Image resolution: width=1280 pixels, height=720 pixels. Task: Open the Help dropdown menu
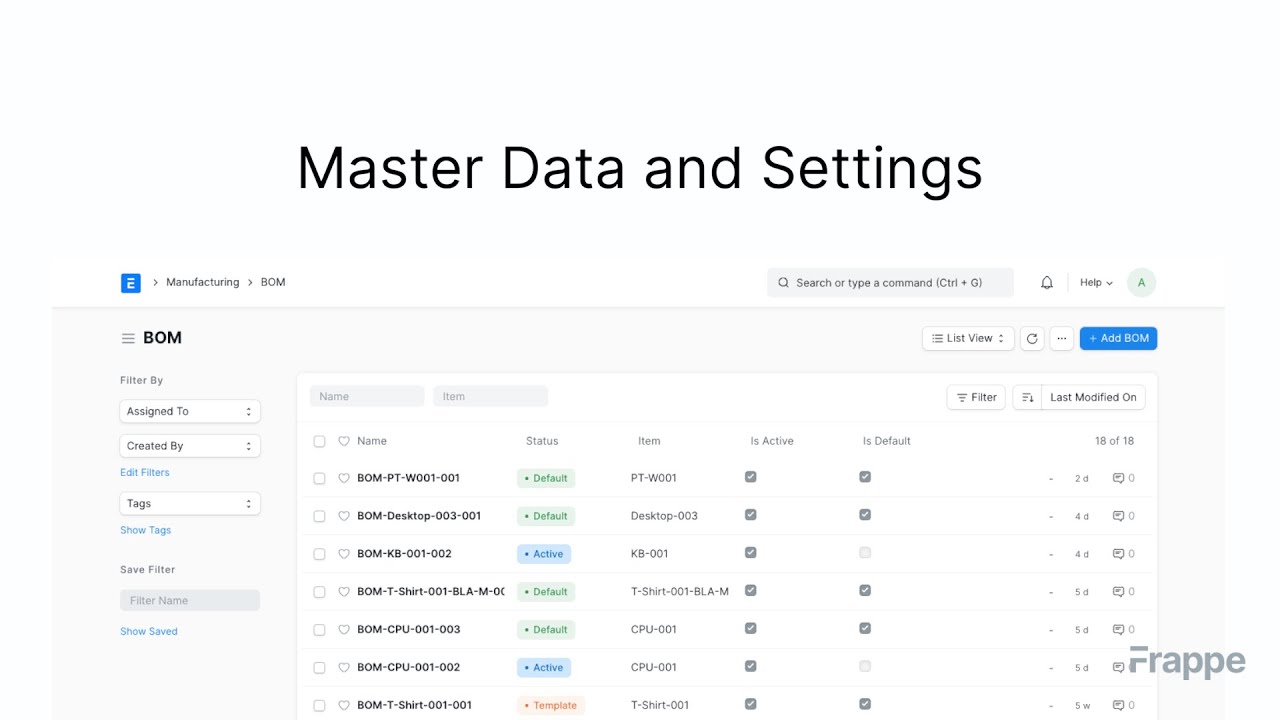(1096, 283)
